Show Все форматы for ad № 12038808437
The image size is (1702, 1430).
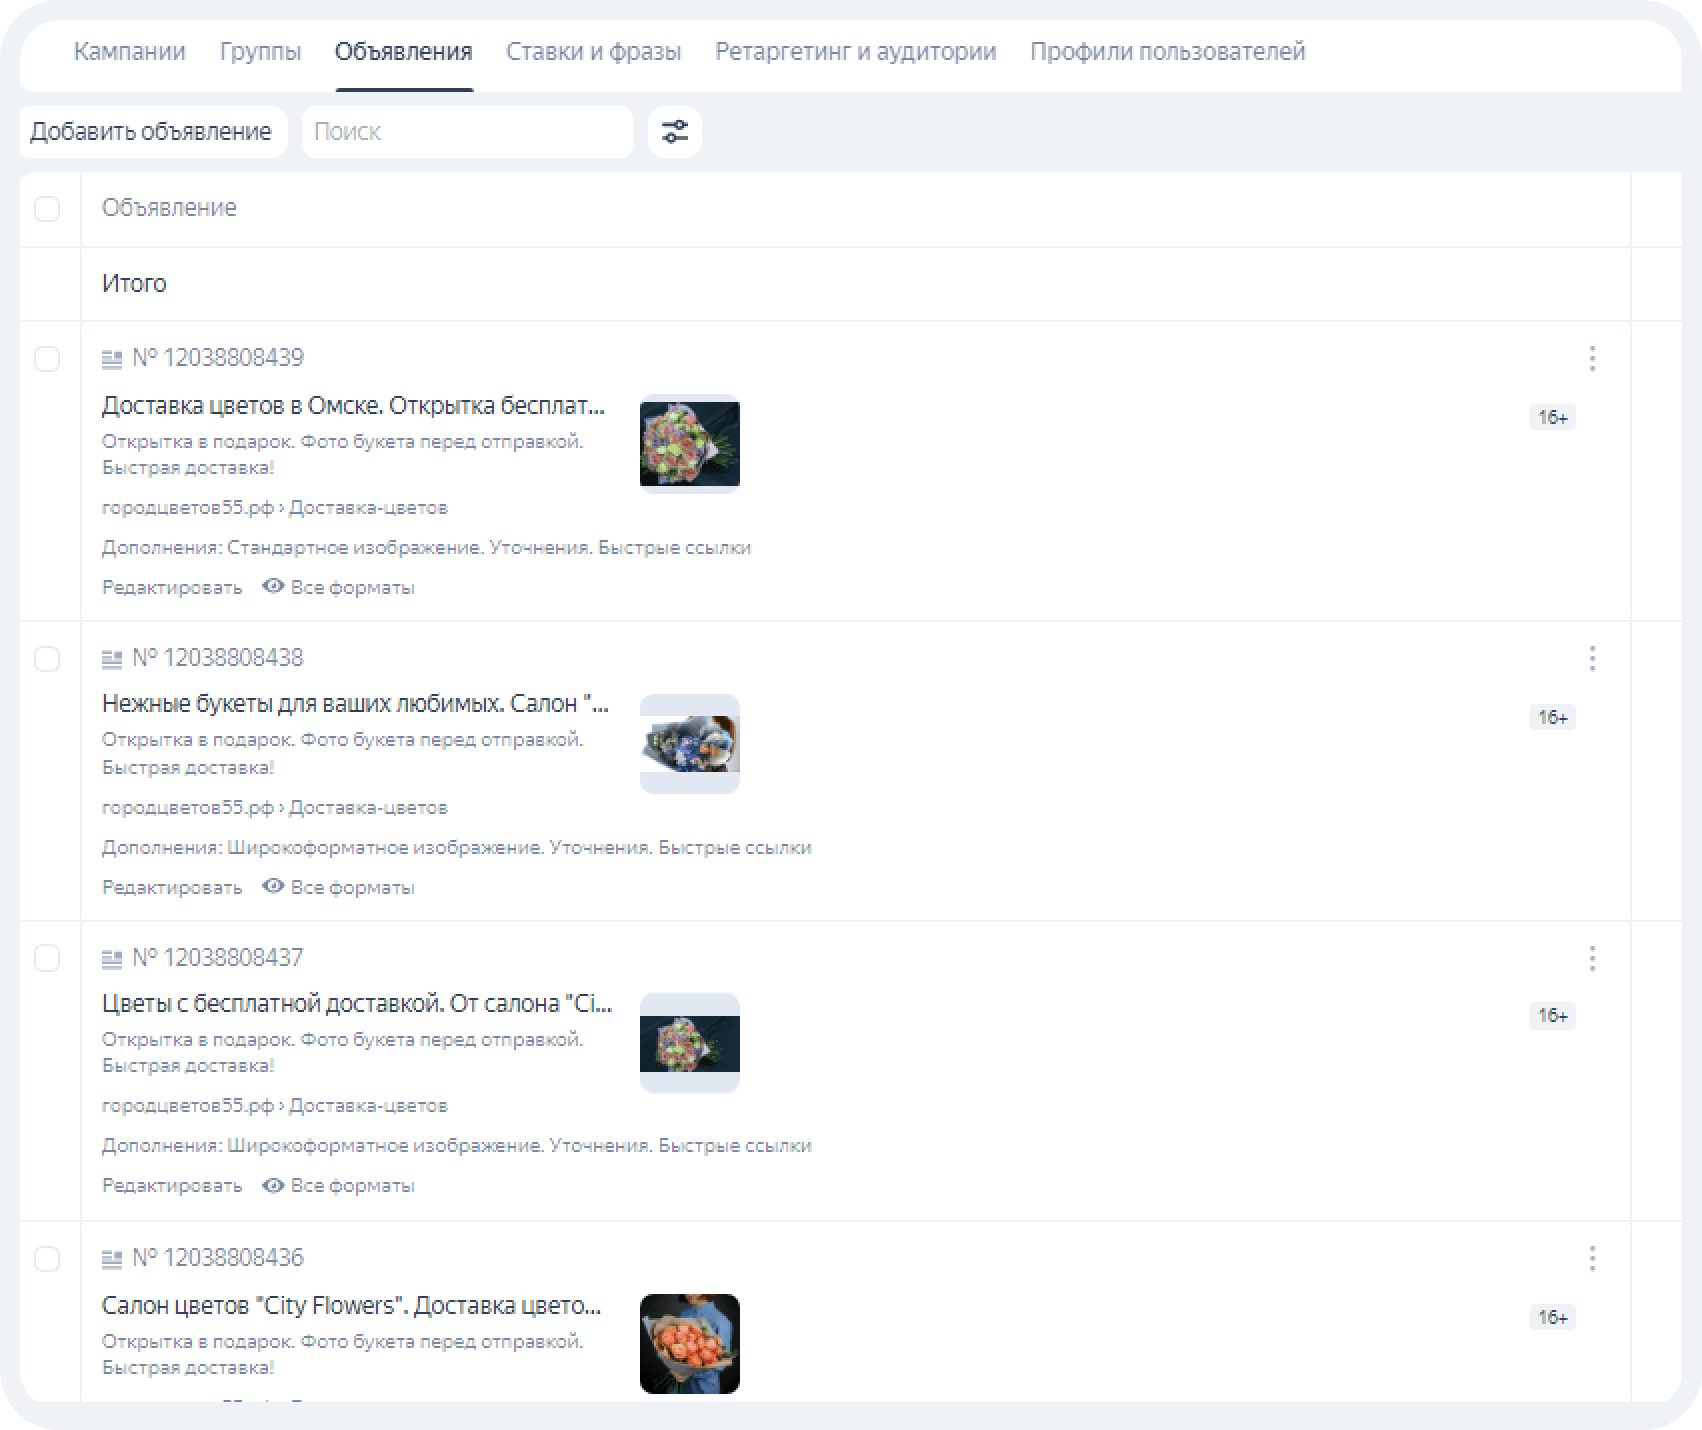click(339, 1185)
